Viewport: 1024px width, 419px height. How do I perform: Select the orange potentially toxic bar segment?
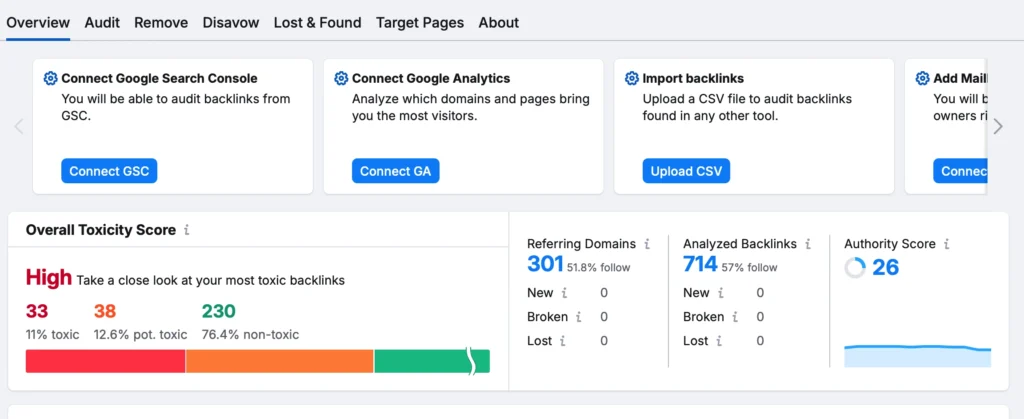coord(280,361)
